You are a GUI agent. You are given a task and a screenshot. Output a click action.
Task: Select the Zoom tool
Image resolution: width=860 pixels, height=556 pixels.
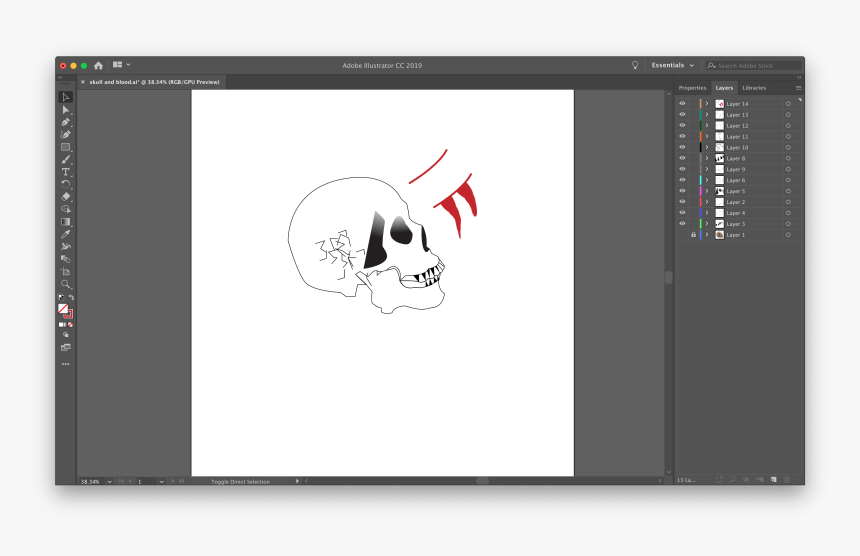tap(65, 284)
